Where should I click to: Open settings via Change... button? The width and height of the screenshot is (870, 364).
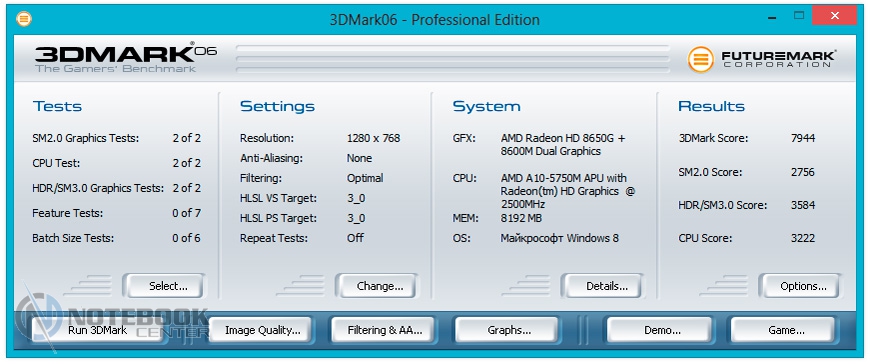tap(376, 286)
